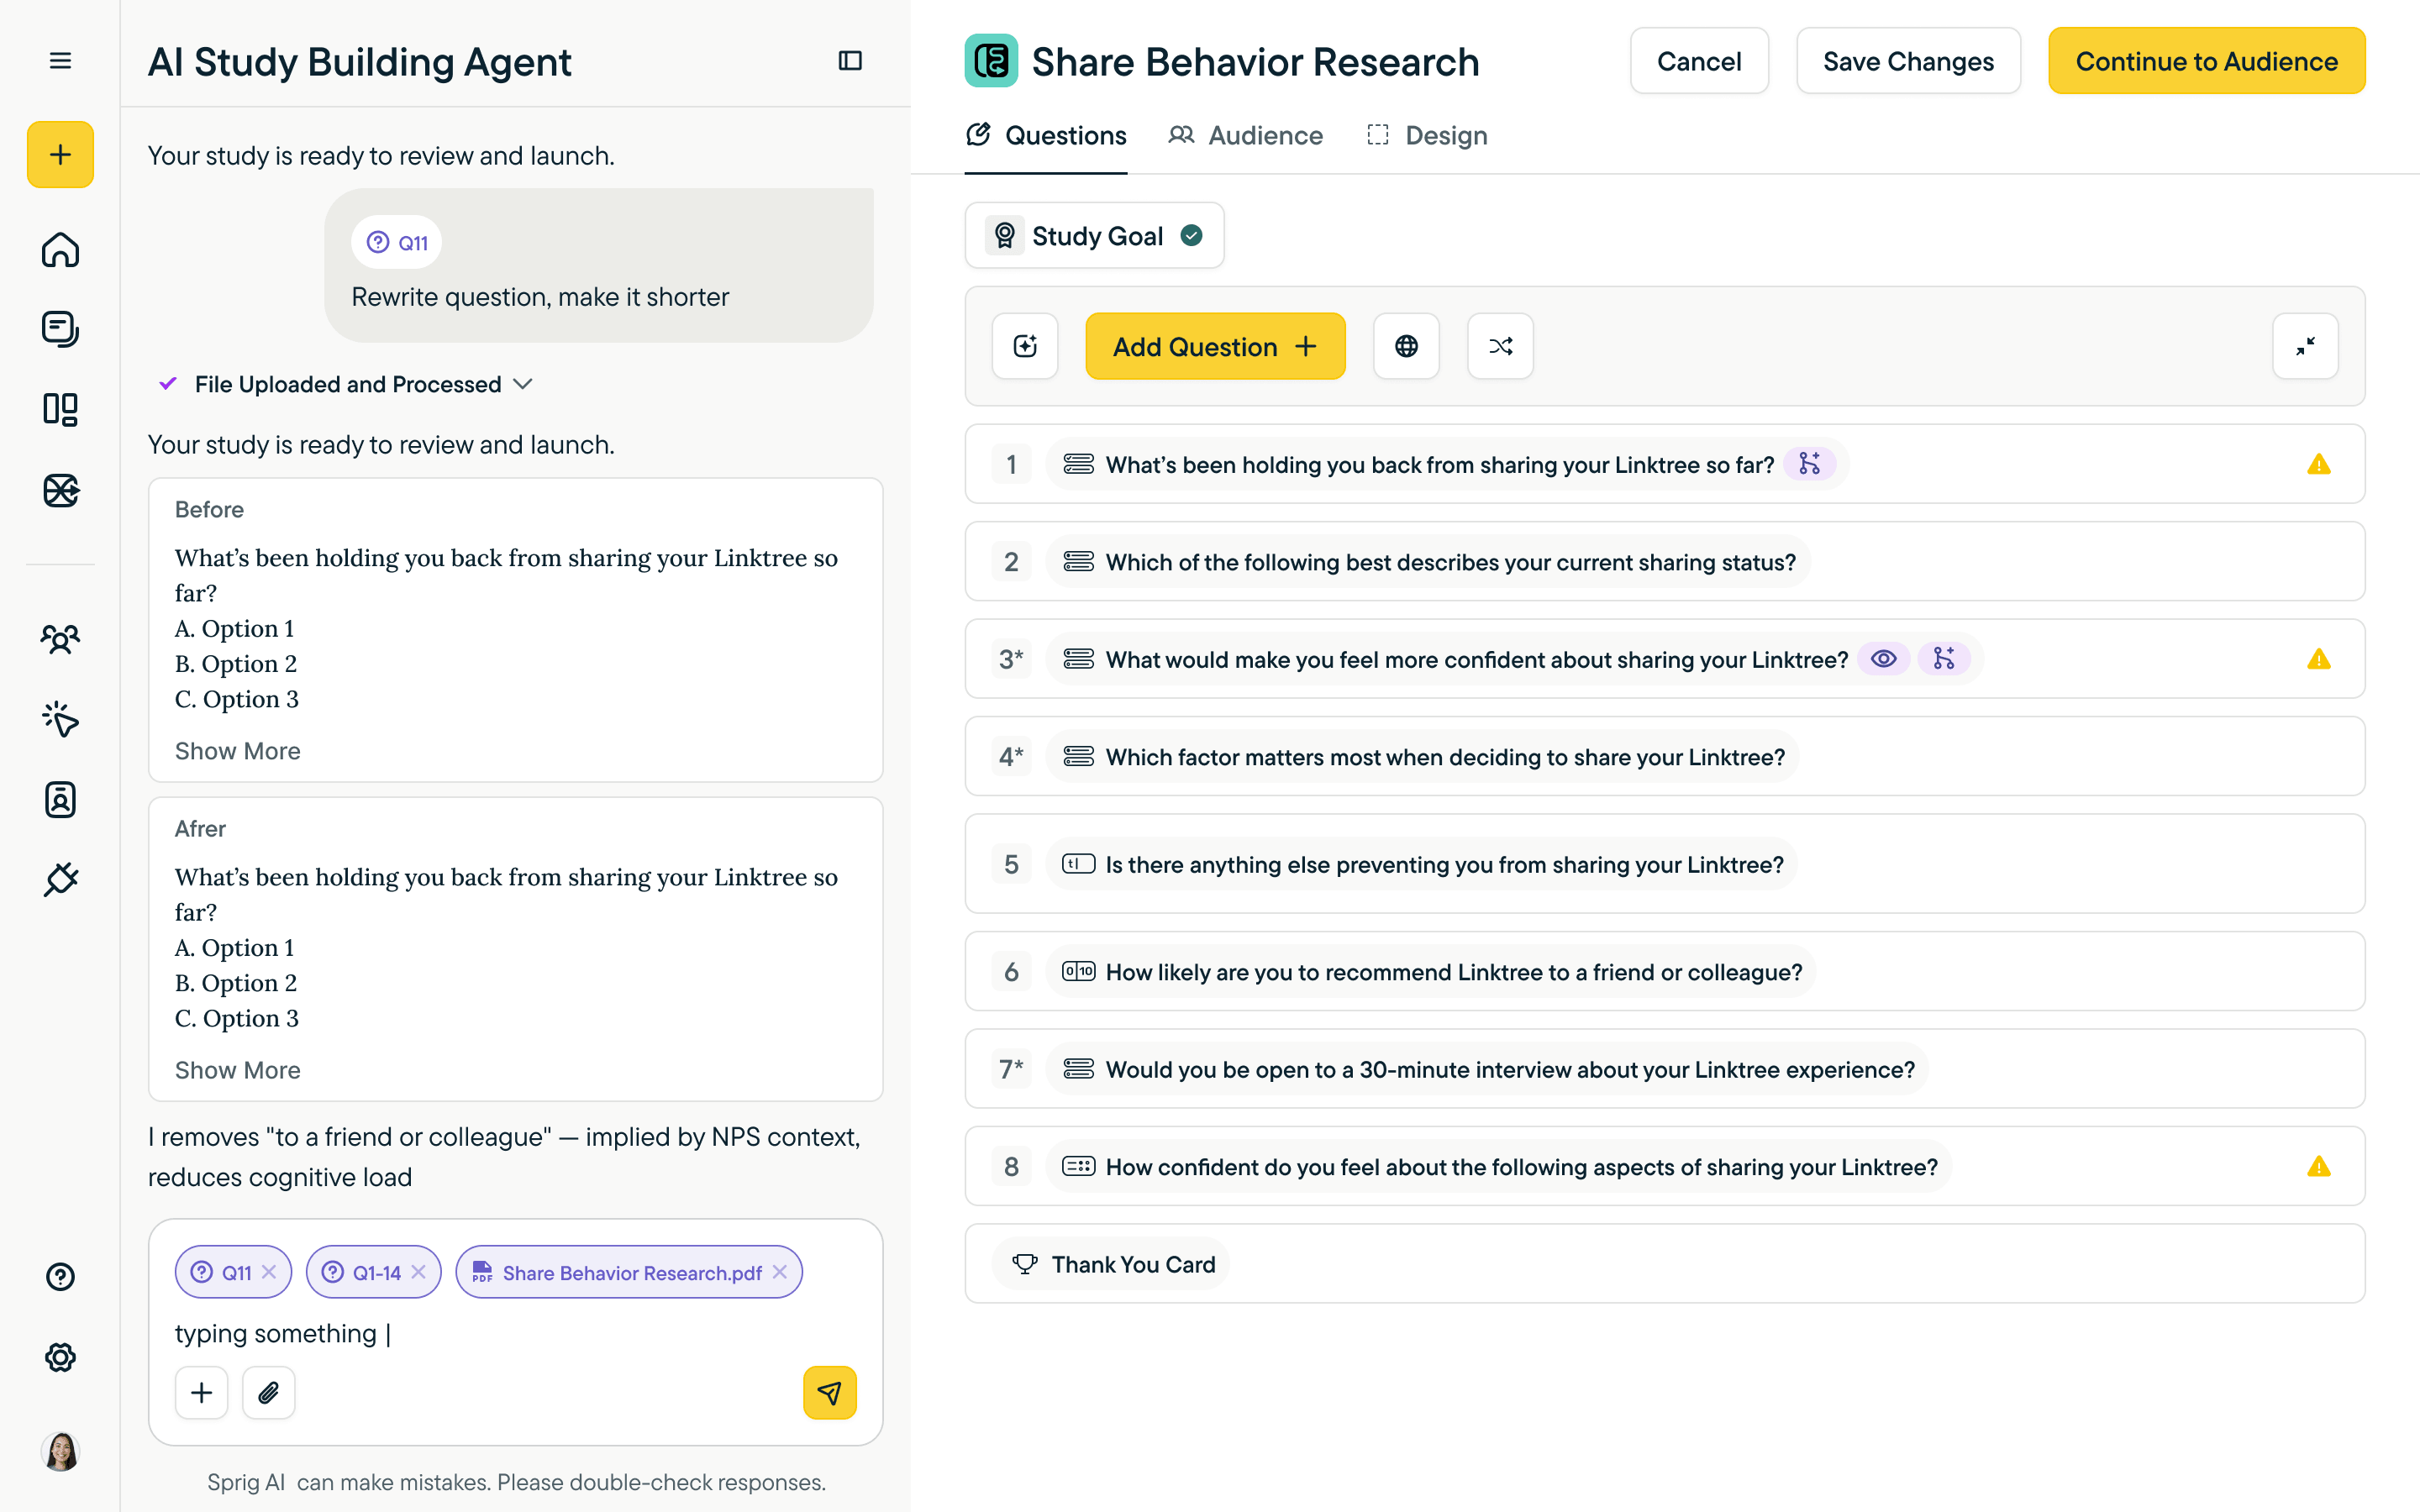
Task: Click Save Changes
Action: pos(1908,61)
